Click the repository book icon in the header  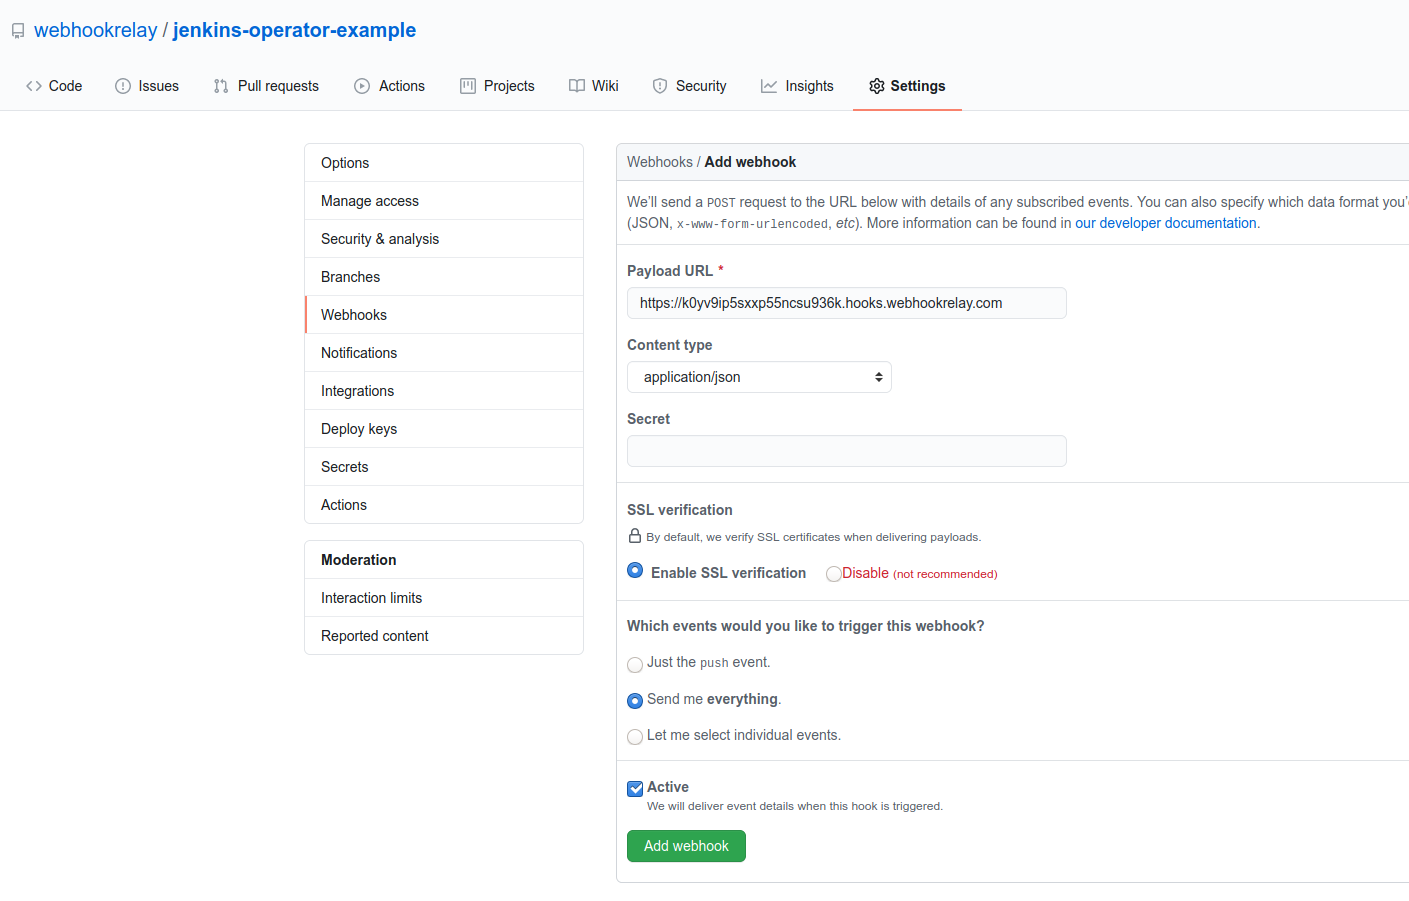click(17, 30)
